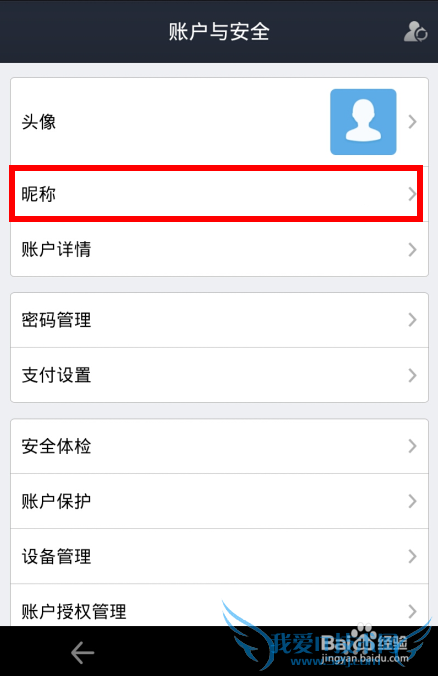This screenshot has height=676, width=438.
Task: Tap the back arrow in bottom bar
Action: tap(82, 652)
